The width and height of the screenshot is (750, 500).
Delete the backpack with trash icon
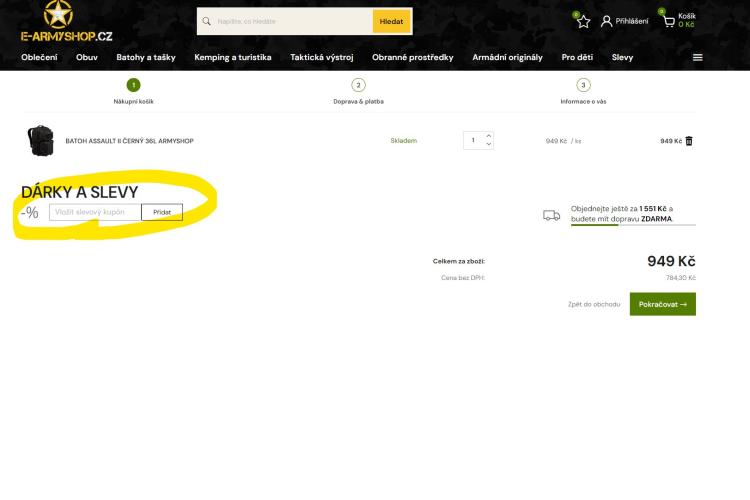689,141
